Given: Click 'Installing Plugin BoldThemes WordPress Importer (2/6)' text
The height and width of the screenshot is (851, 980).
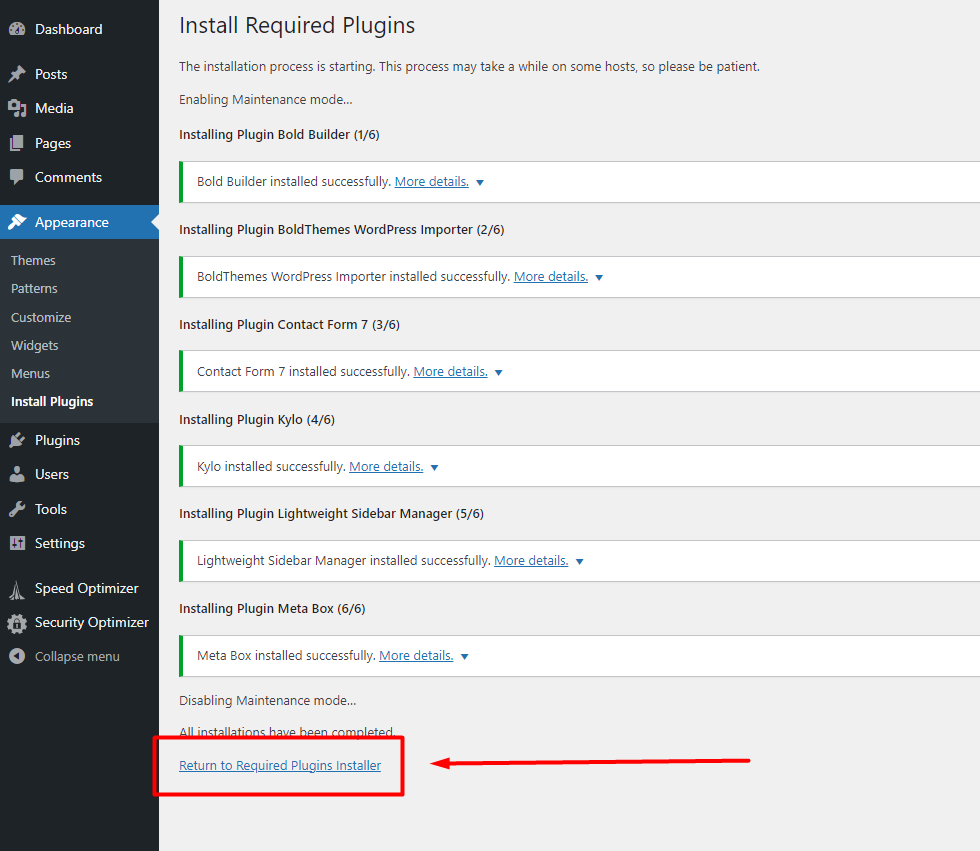Looking at the screenshot, I should (342, 230).
